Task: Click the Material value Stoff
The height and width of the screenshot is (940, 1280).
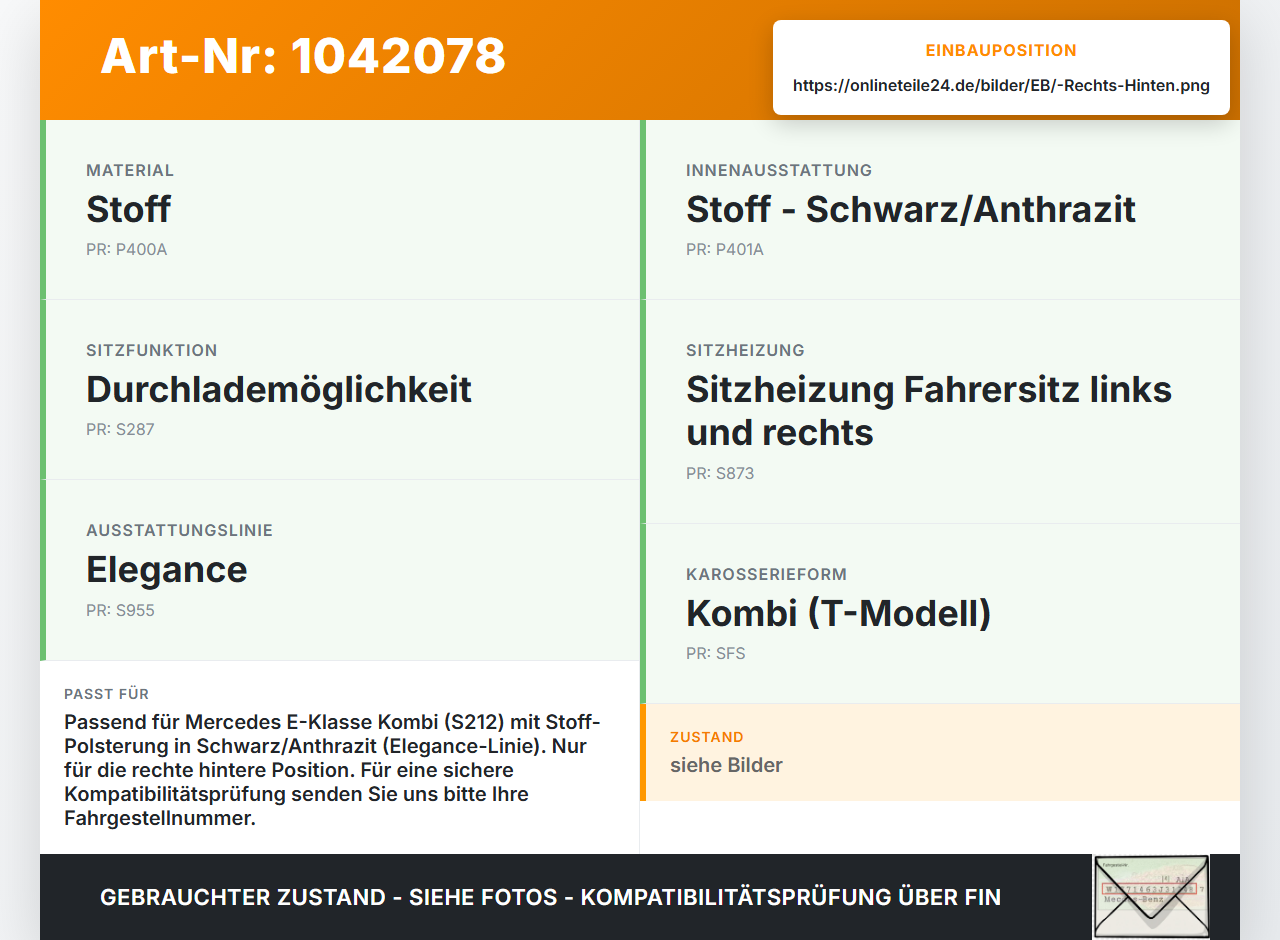Action: 128,209
